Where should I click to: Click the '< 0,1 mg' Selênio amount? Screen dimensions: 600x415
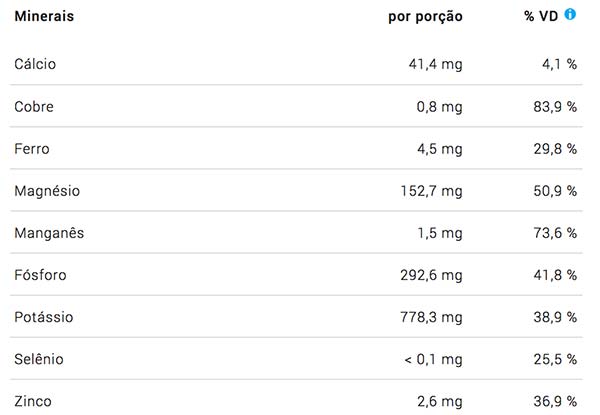[x=434, y=360]
